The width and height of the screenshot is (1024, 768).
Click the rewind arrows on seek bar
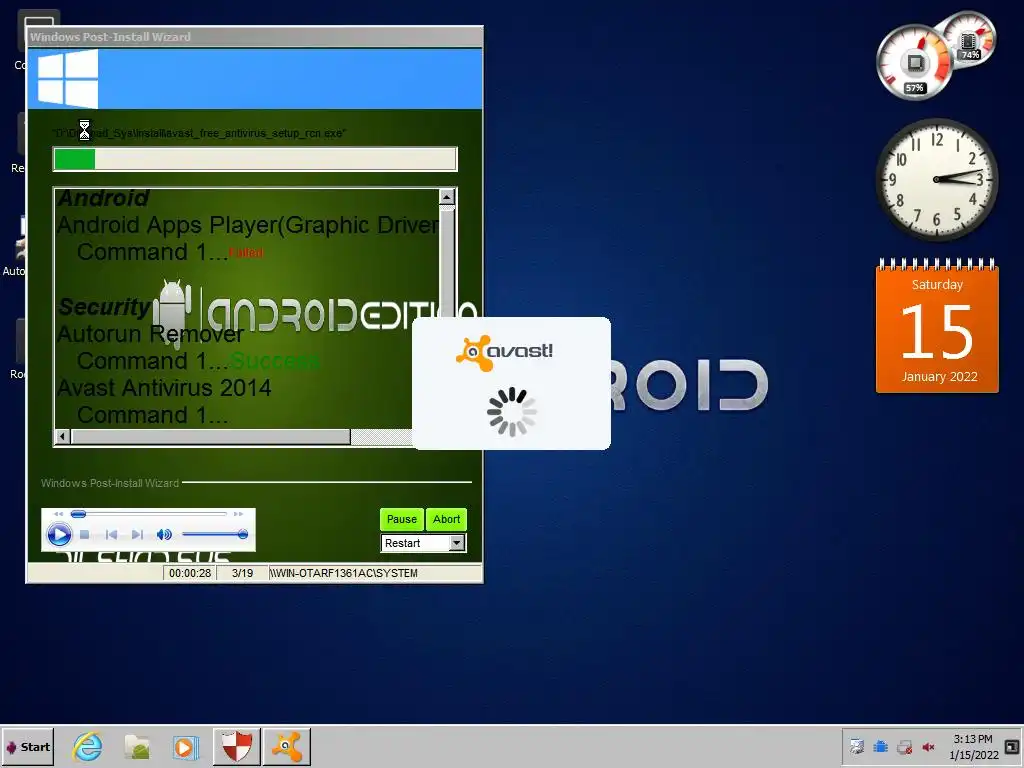click(x=58, y=514)
